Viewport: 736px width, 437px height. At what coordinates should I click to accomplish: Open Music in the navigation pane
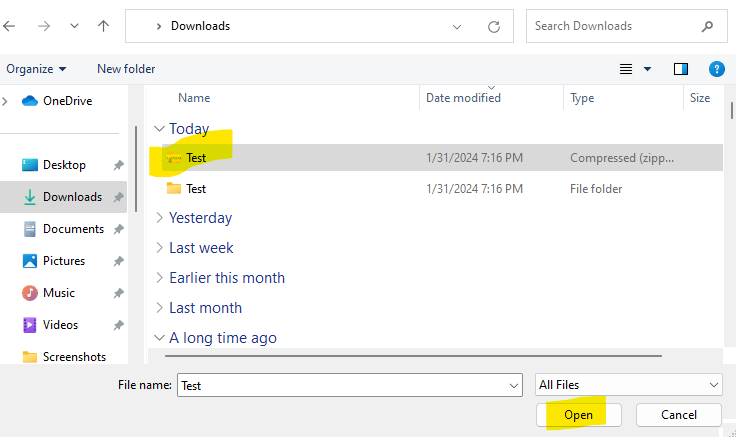pyautogui.click(x=59, y=293)
